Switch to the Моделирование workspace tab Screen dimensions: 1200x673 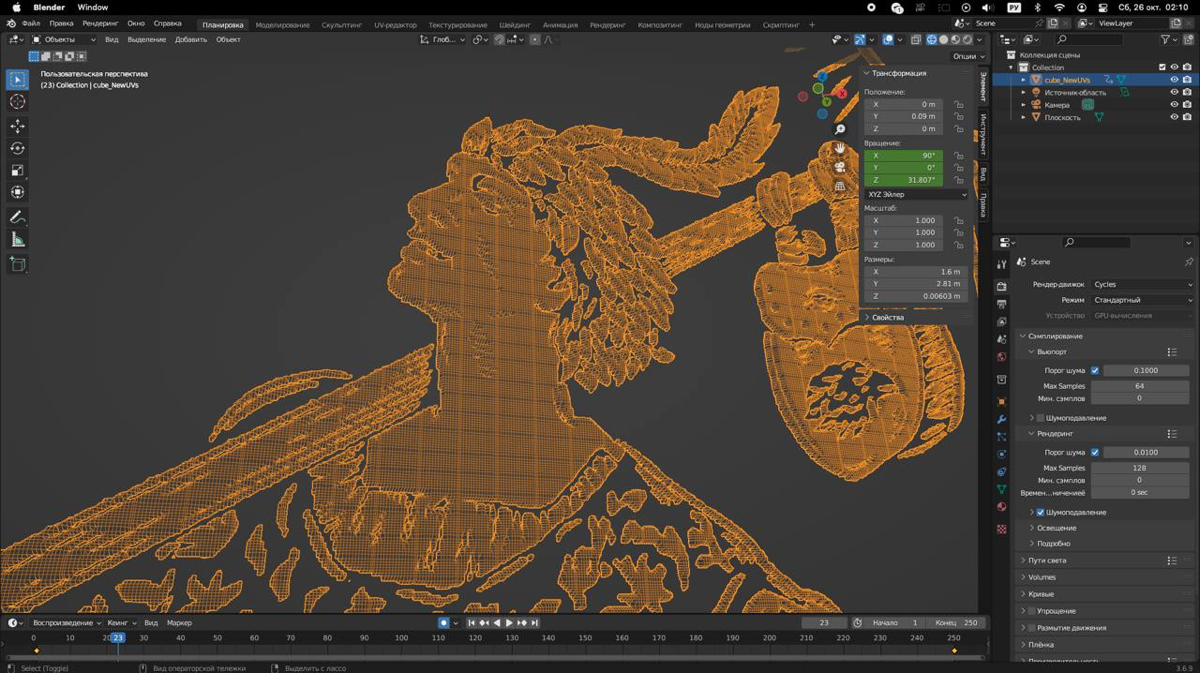coord(282,25)
